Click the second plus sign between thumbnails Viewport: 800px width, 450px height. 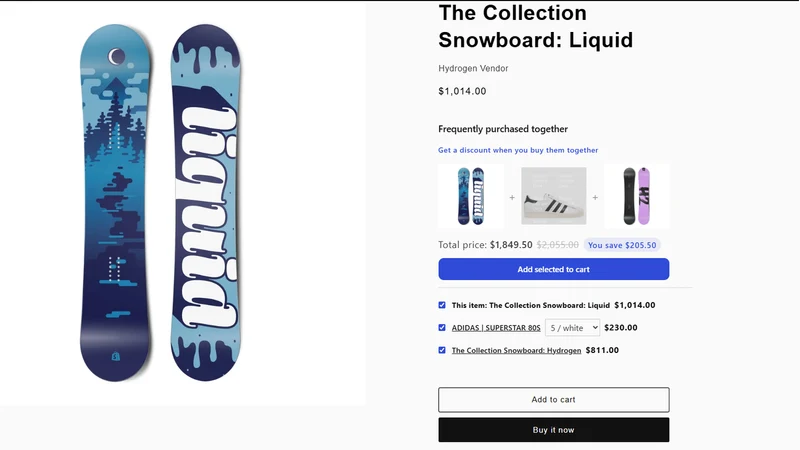pyautogui.click(x=595, y=197)
